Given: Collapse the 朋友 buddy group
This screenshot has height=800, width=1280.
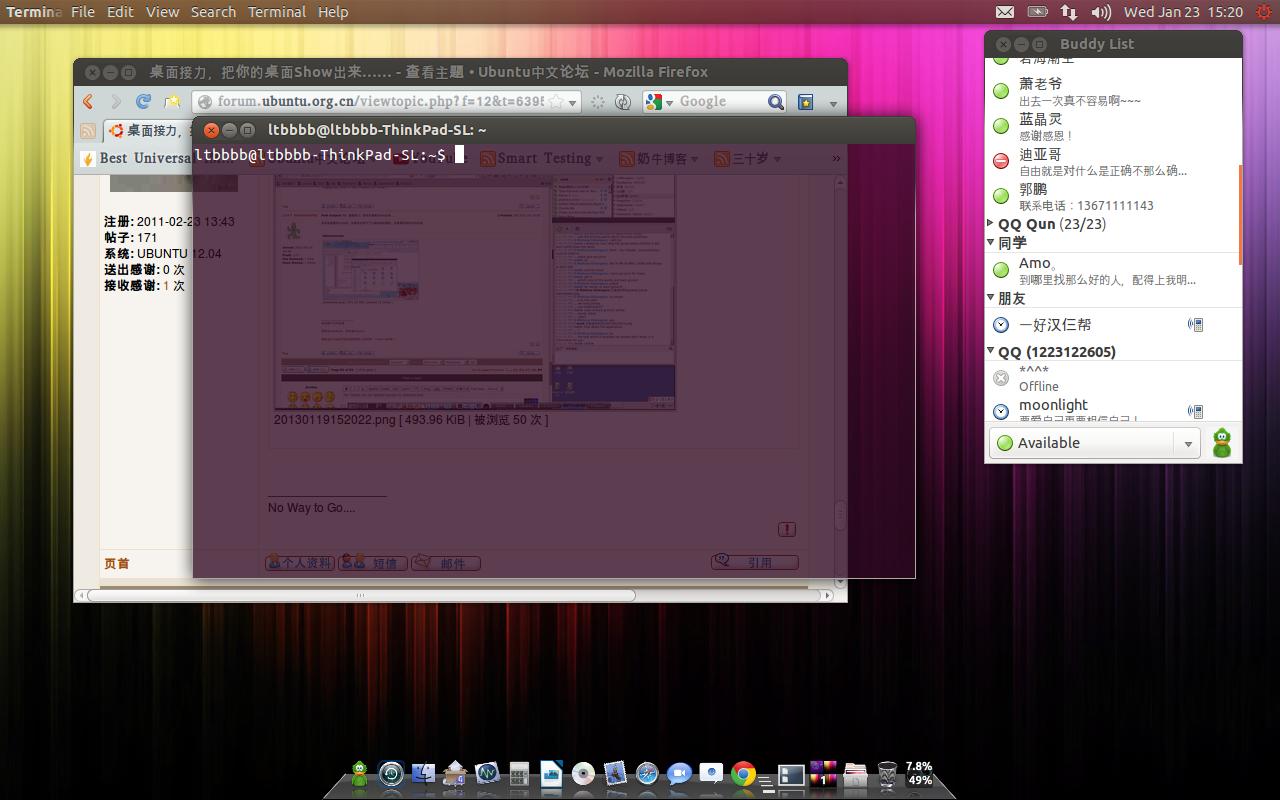Looking at the screenshot, I should [x=991, y=298].
